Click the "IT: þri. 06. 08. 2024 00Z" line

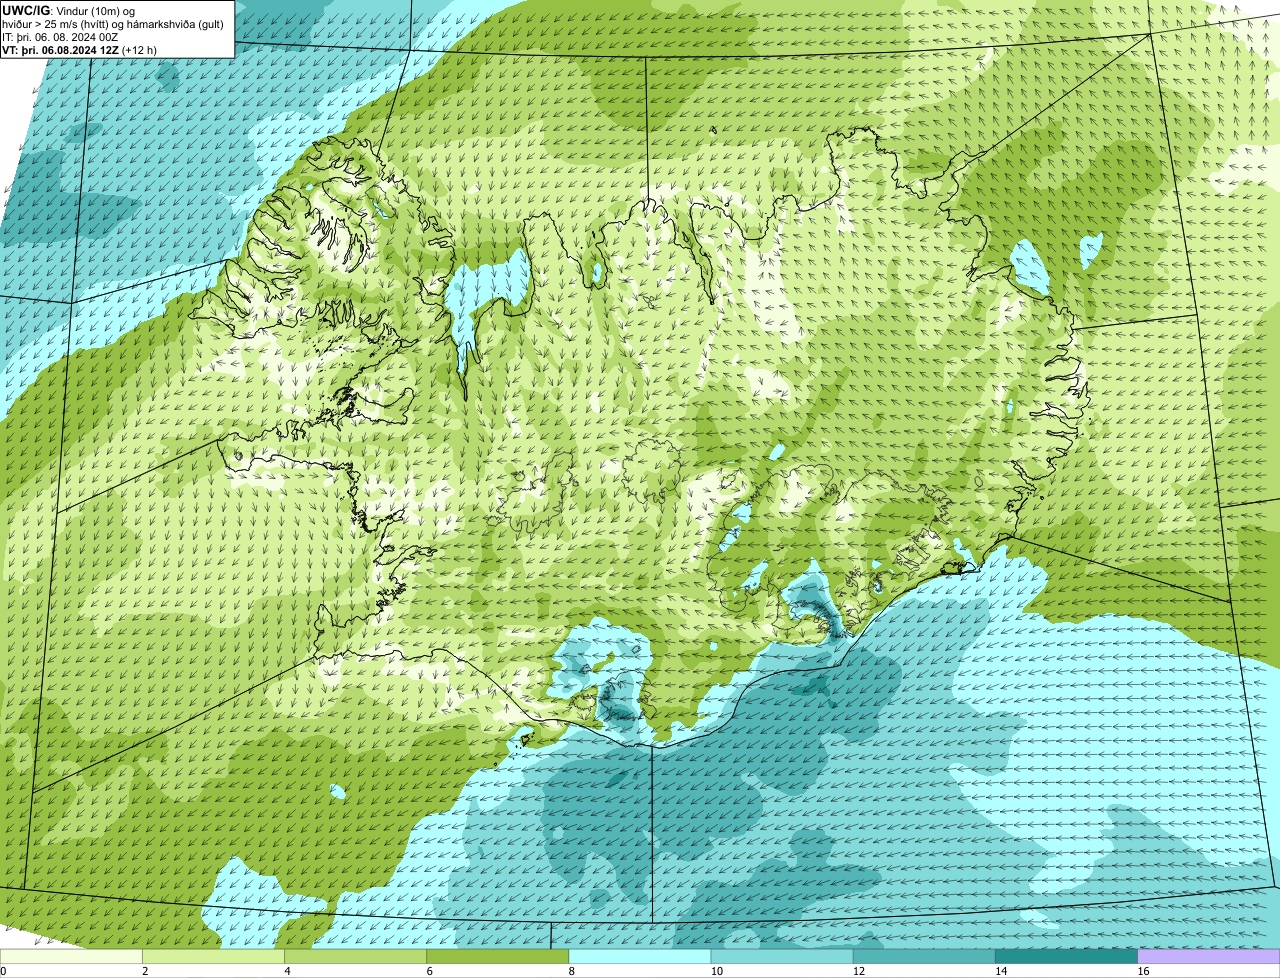(x=60, y=36)
